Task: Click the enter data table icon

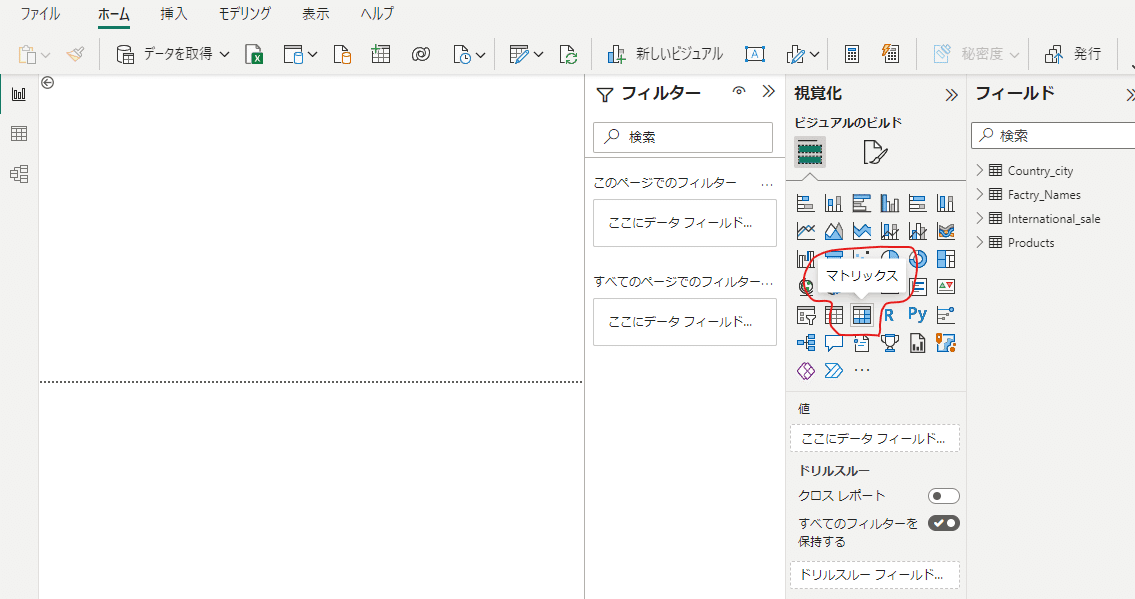Action: (381, 54)
